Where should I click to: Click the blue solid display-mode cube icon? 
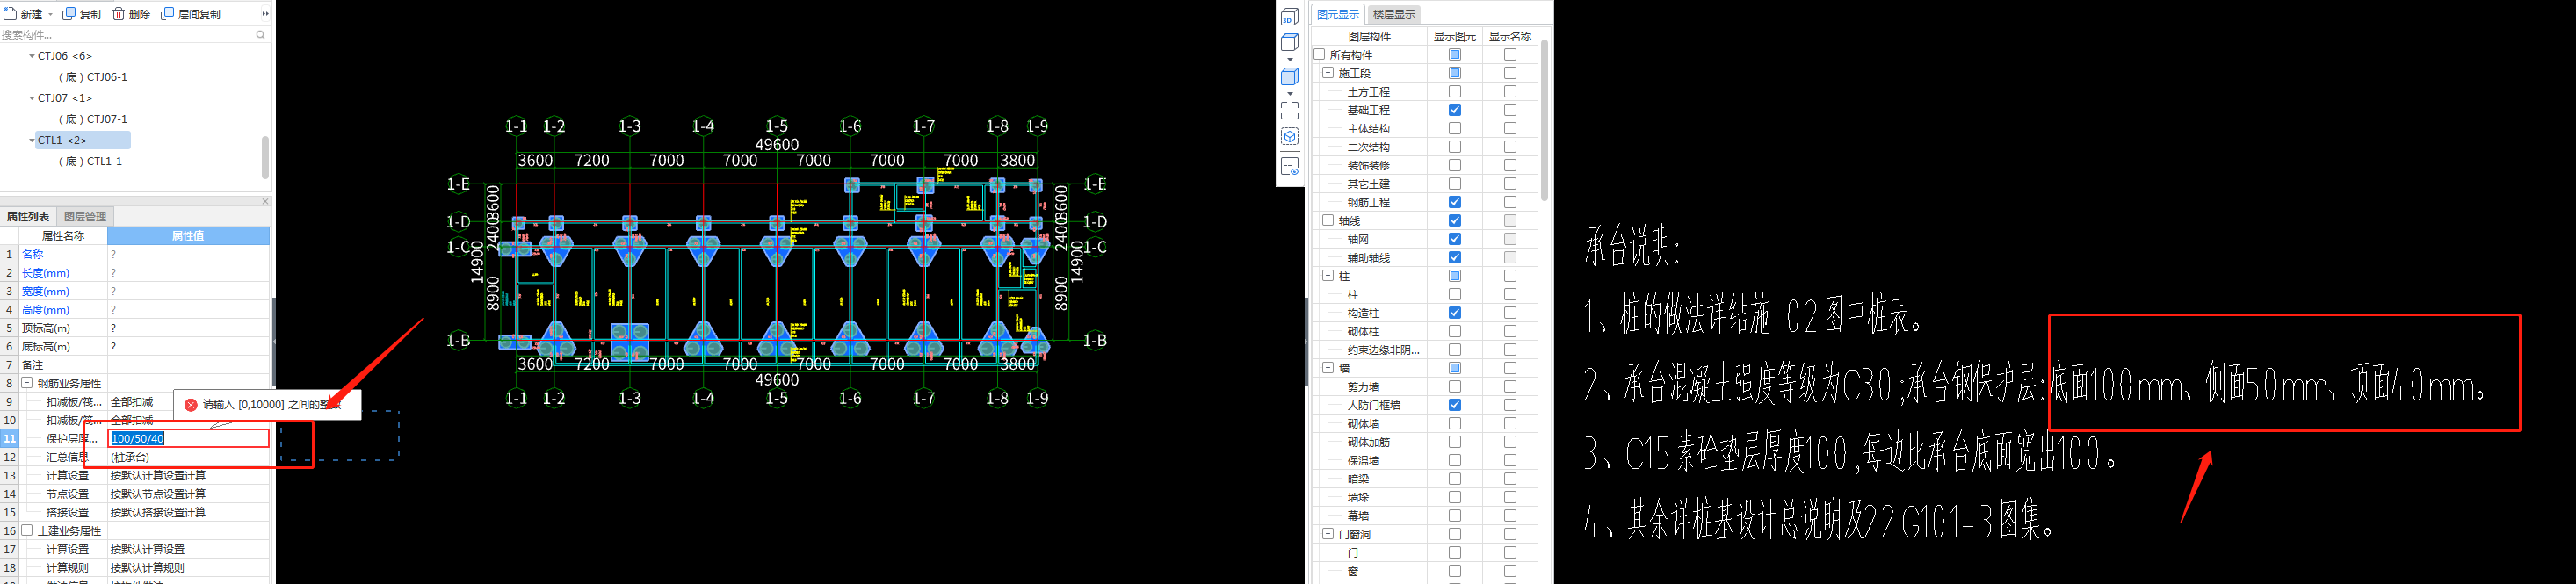point(1290,77)
